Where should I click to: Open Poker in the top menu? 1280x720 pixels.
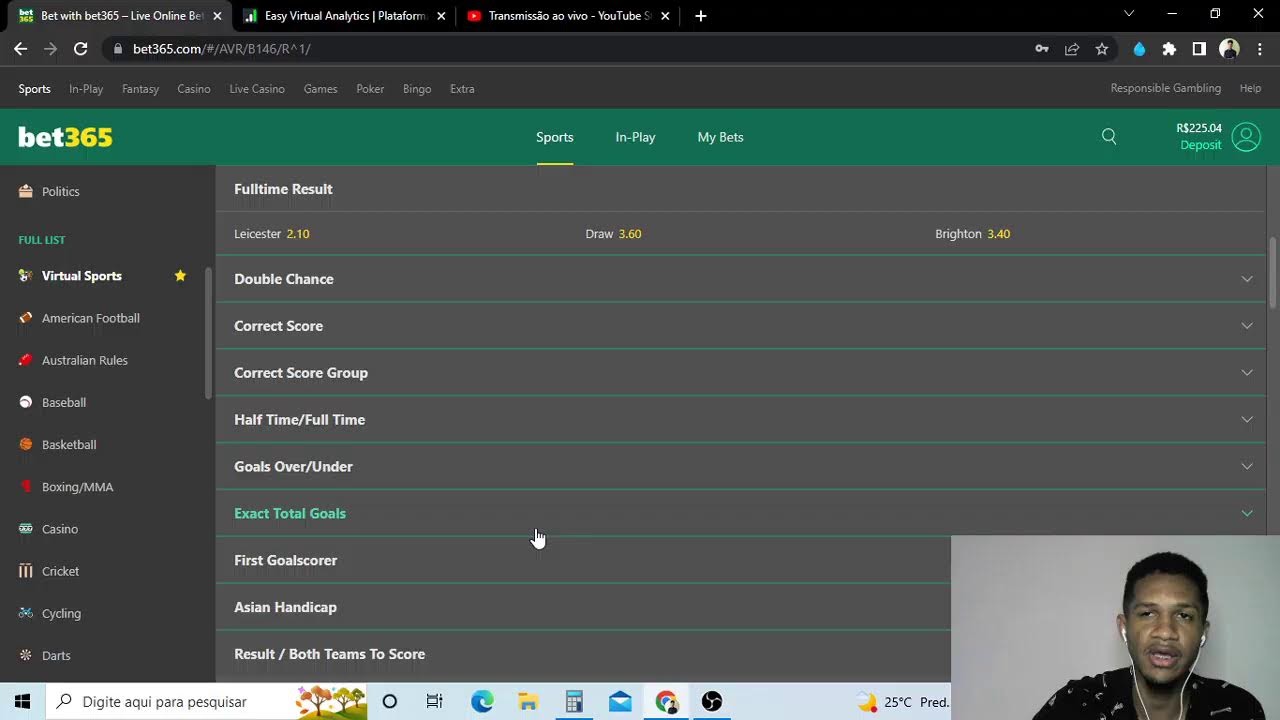[x=370, y=89]
